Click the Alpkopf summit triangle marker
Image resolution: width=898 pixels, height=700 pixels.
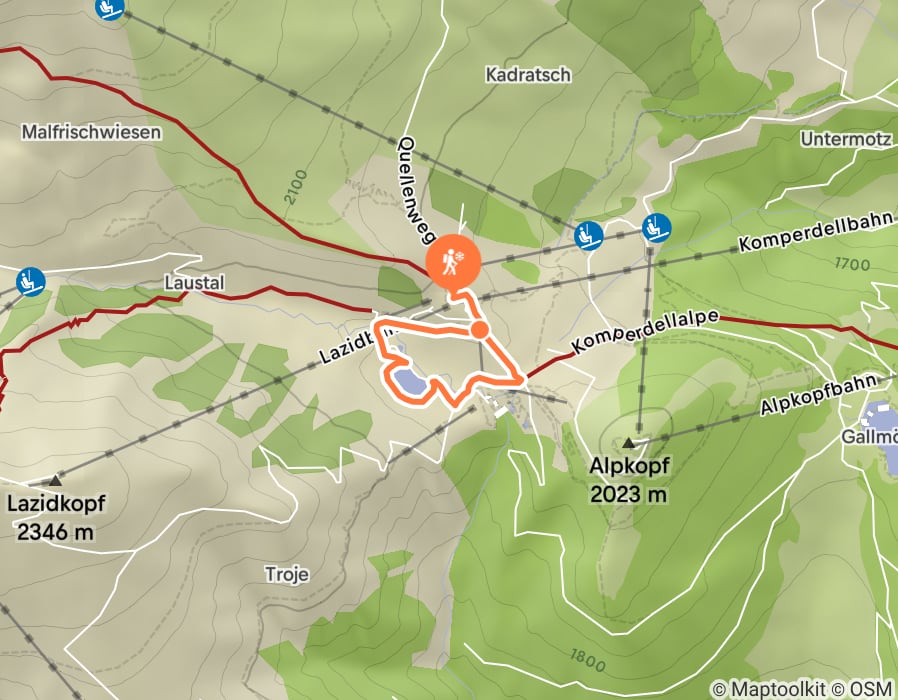tap(629, 442)
